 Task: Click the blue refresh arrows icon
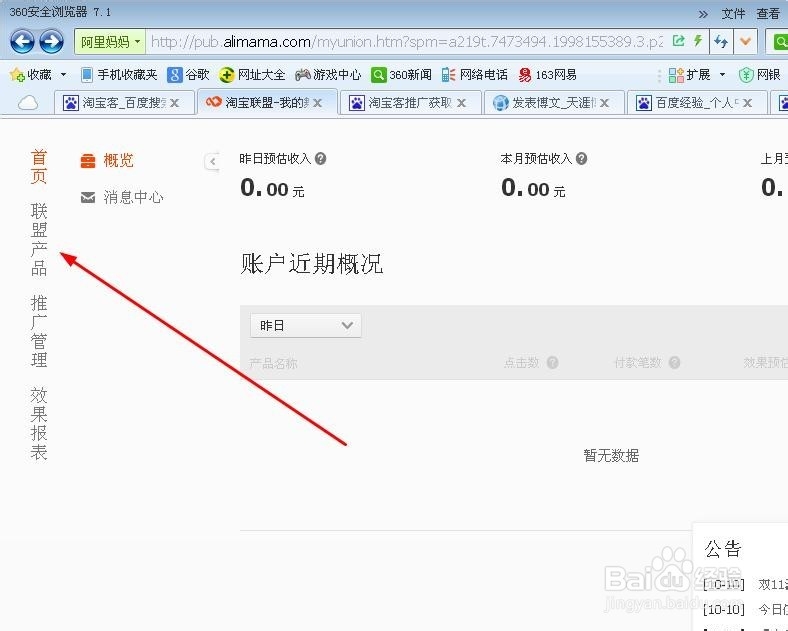coord(721,42)
